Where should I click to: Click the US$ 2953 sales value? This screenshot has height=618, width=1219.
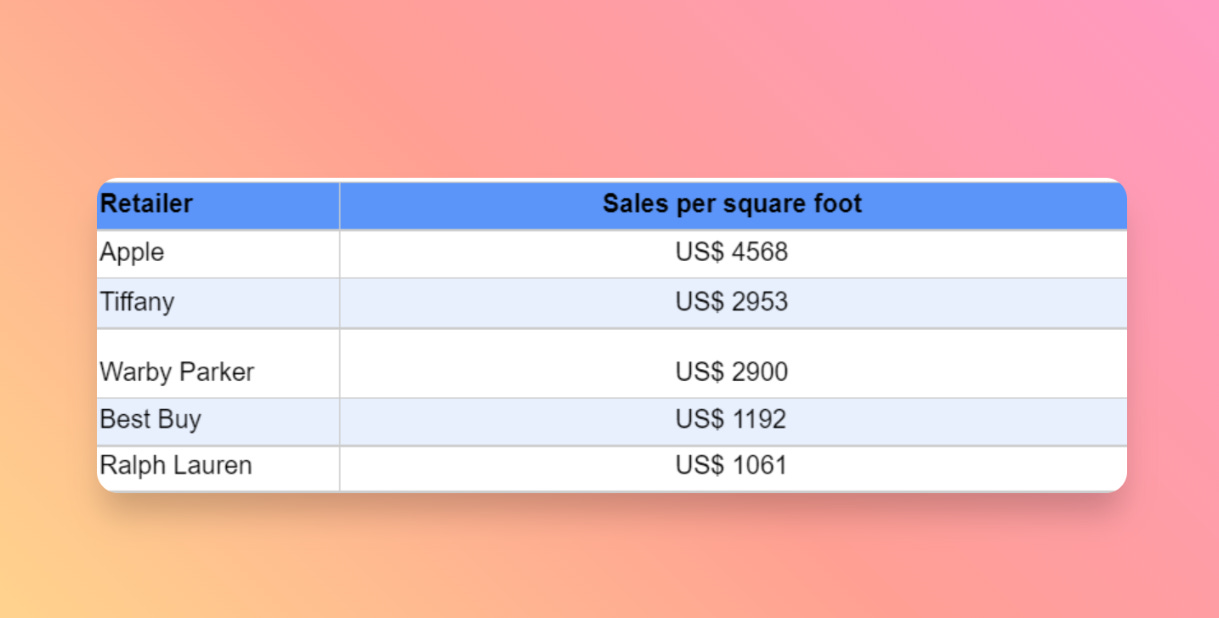732,301
